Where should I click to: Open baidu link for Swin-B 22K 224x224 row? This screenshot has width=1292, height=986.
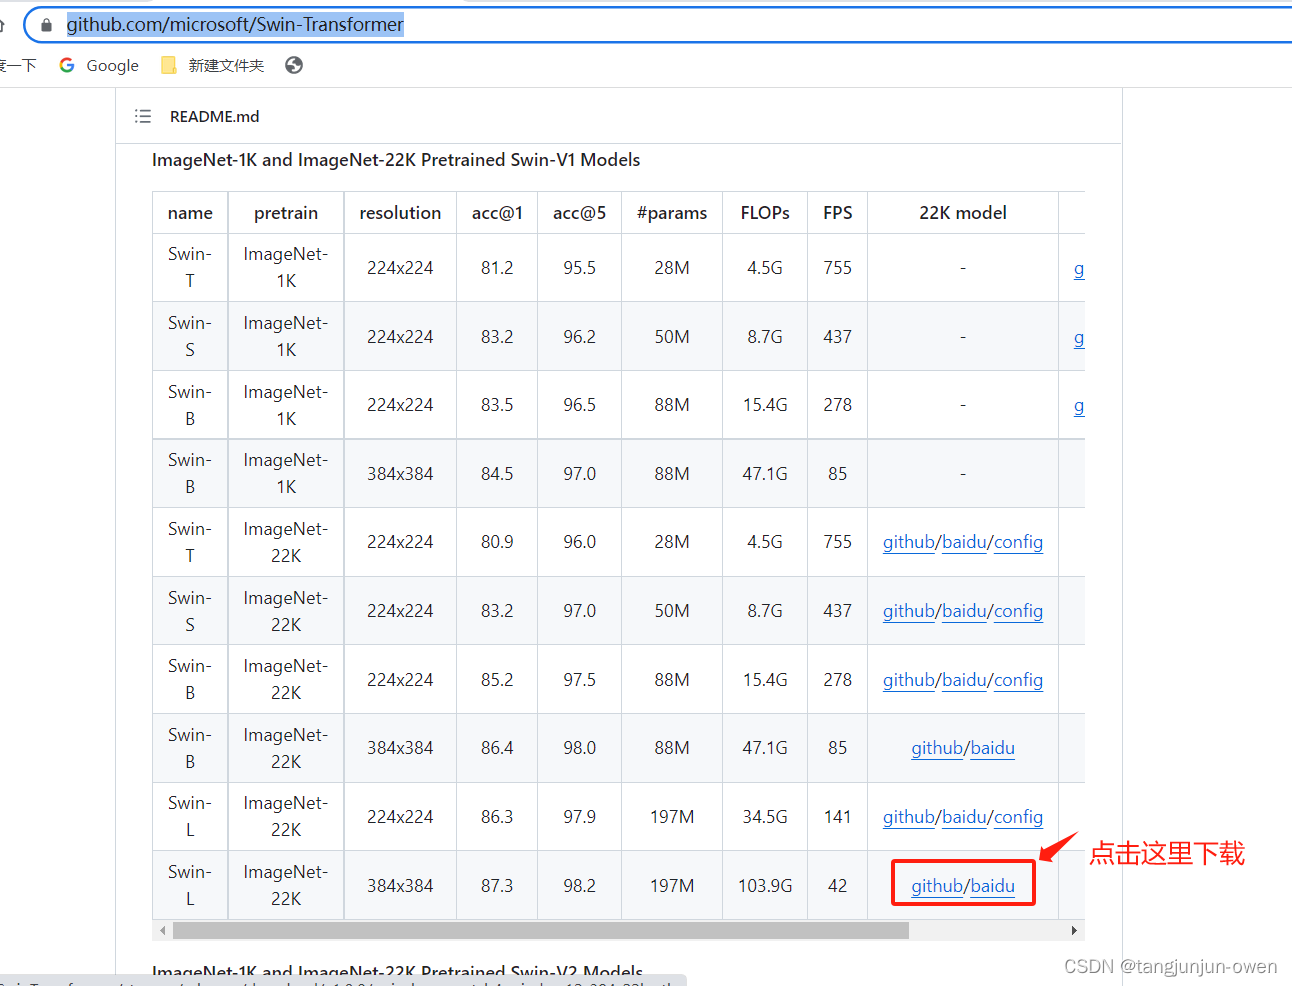tap(964, 680)
